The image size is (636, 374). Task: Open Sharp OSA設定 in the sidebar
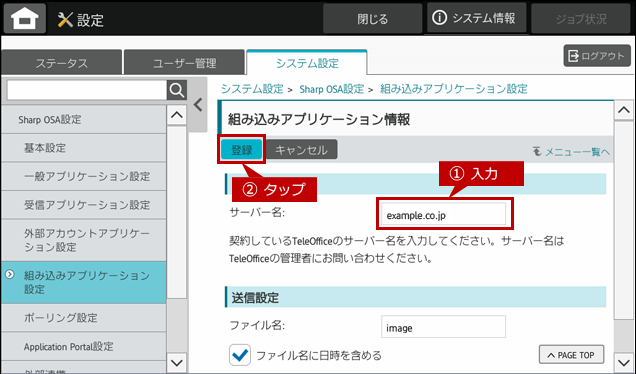[x=84, y=119]
